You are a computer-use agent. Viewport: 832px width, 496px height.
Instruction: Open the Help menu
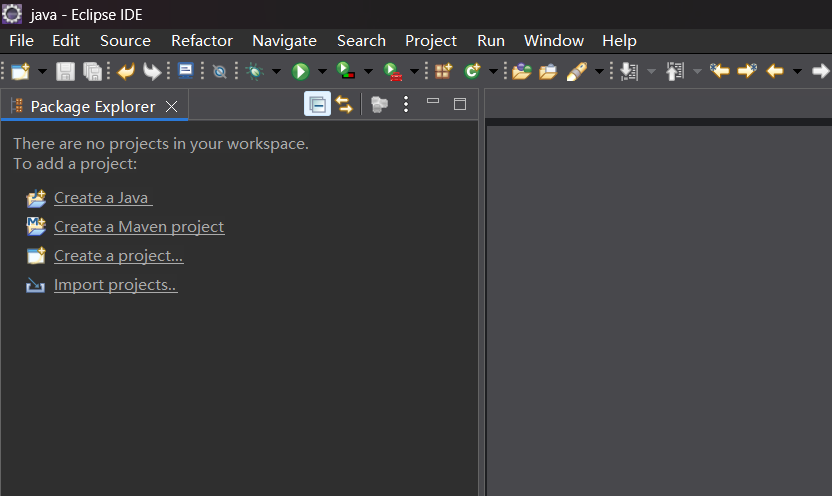pos(619,41)
